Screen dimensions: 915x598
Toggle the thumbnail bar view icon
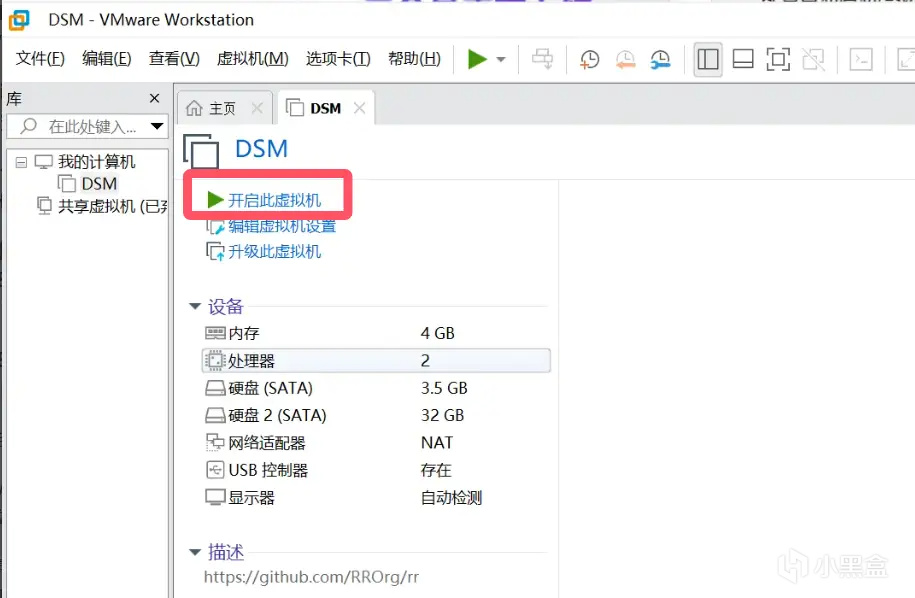tap(743, 59)
